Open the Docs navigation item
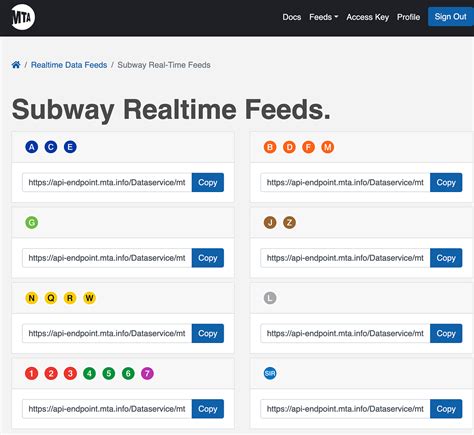 pyautogui.click(x=292, y=17)
